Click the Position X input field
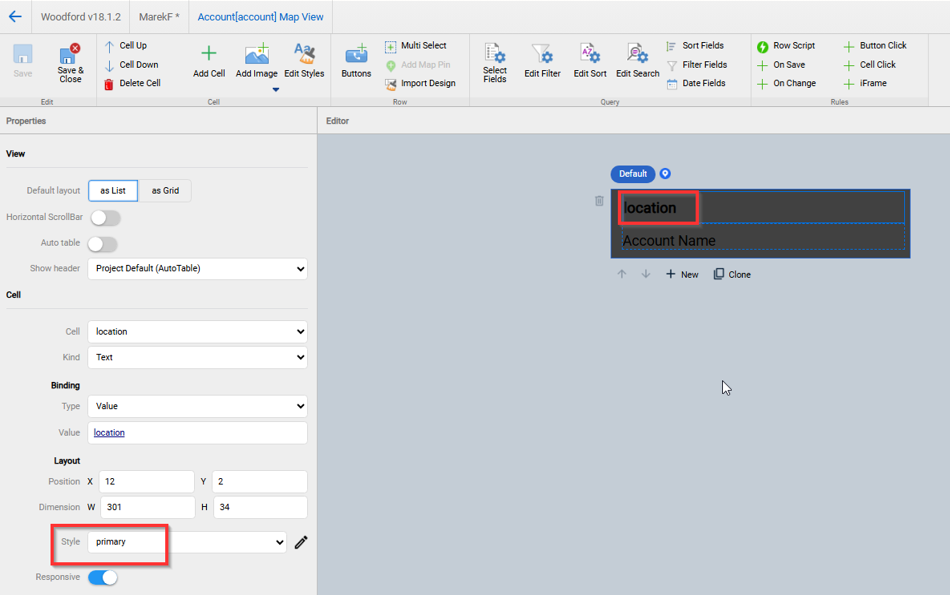Image resolution: width=950 pixels, height=595 pixels. [146, 482]
